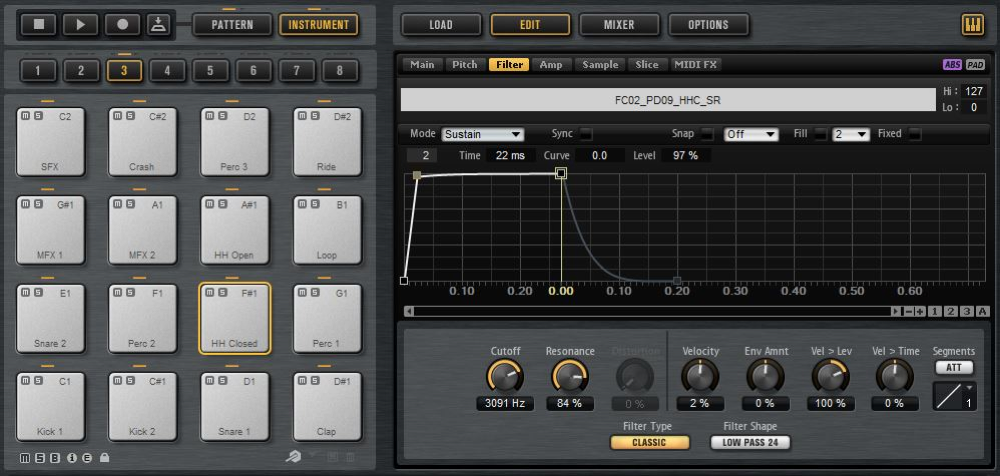
Task: Click the Record button
Action: [x=122, y=24]
